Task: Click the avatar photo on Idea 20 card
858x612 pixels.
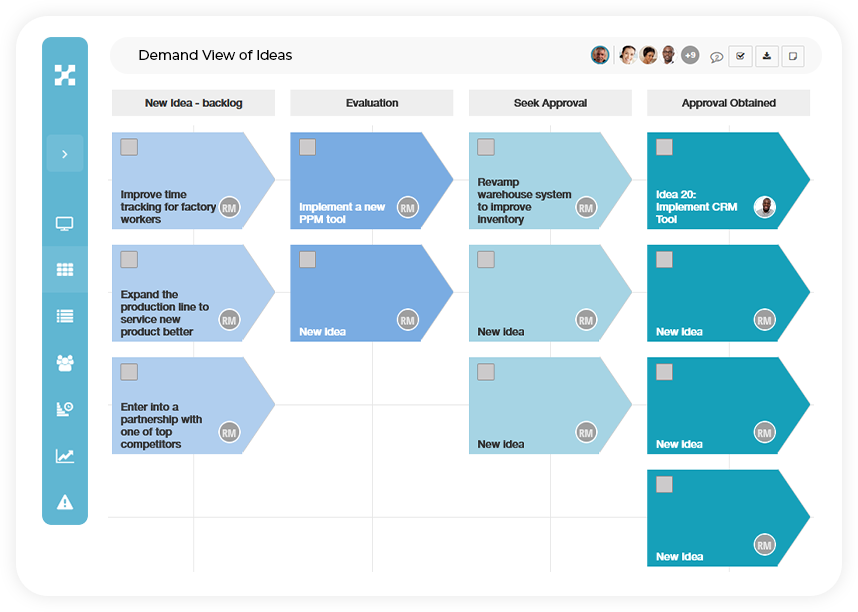Action: [764, 207]
